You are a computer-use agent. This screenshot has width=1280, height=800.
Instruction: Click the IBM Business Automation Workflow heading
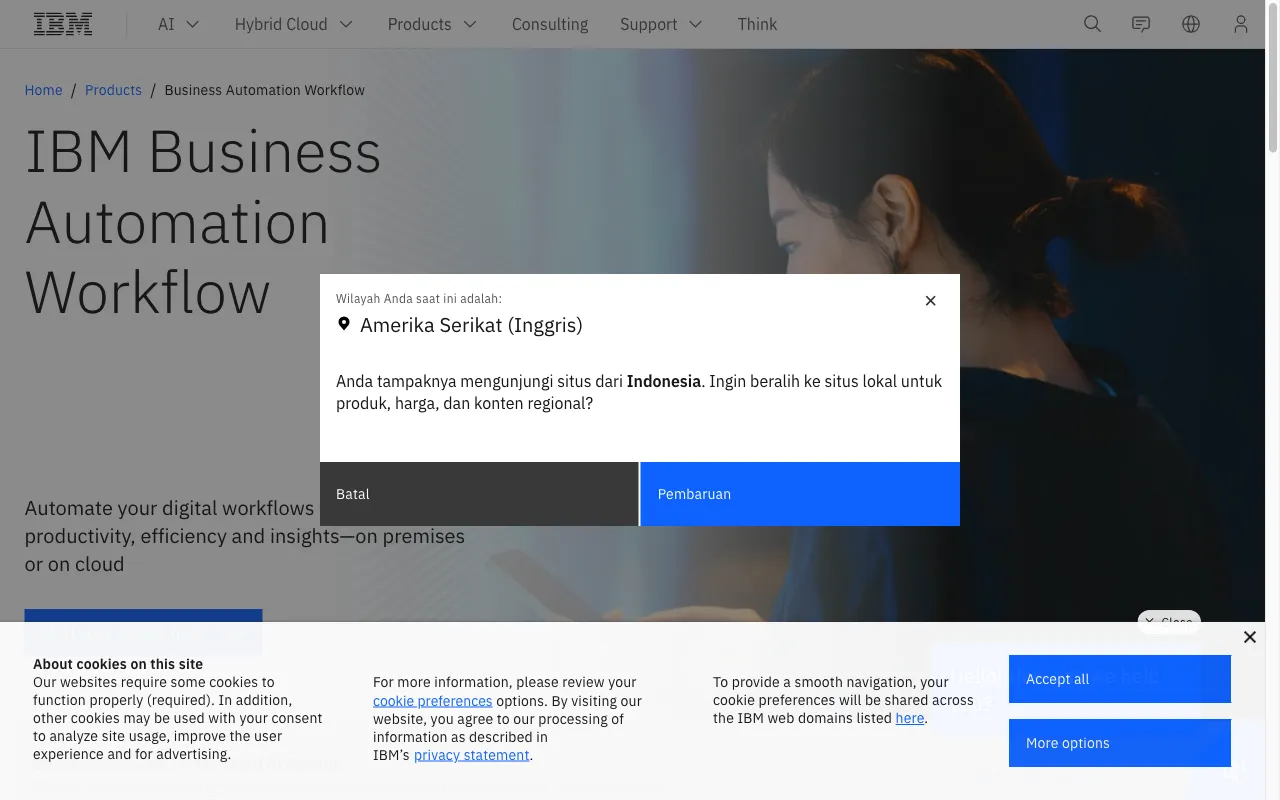point(203,222)
